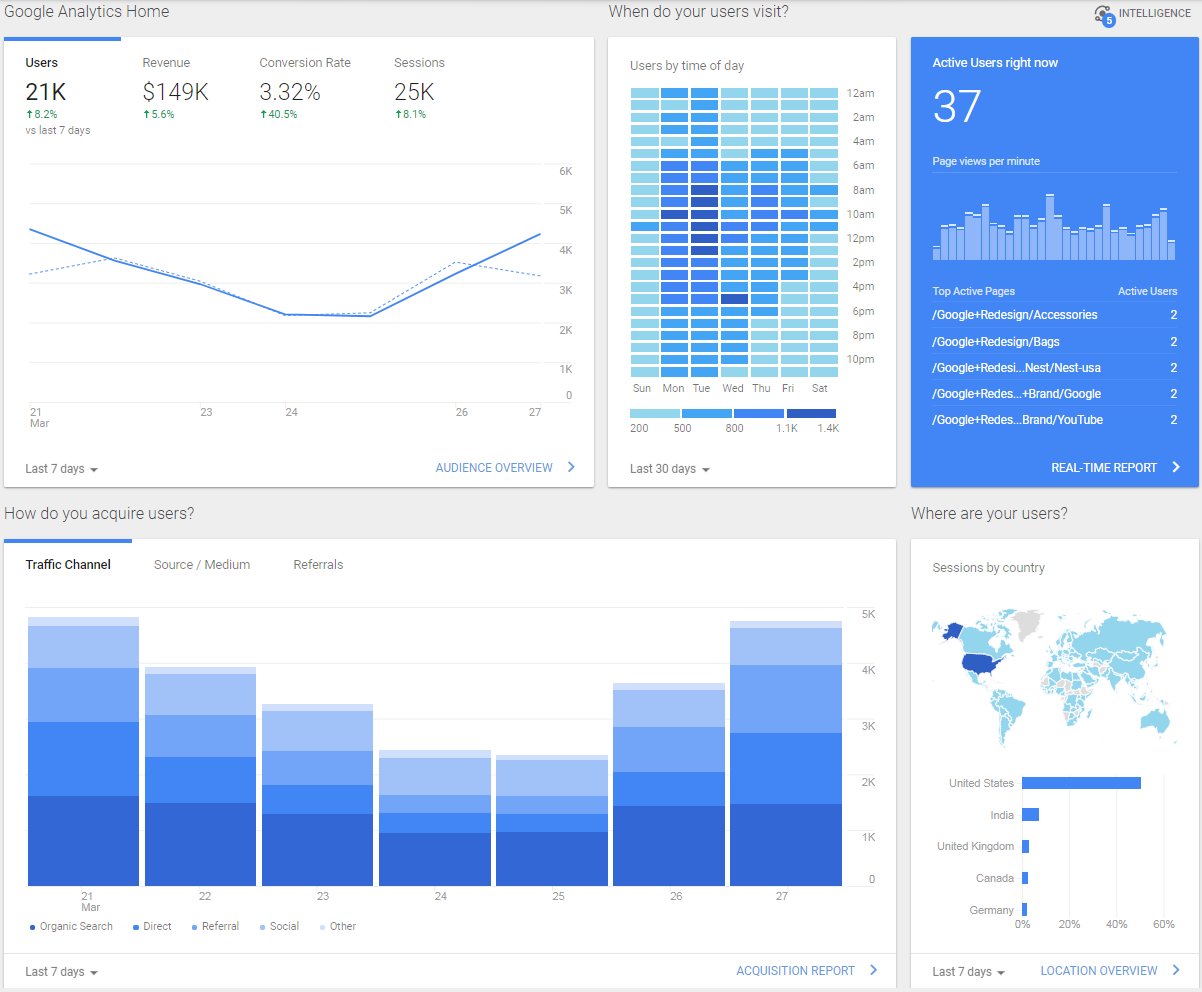
Task: Click the 3.32% conversion rate value
Action: pos(290,92)
